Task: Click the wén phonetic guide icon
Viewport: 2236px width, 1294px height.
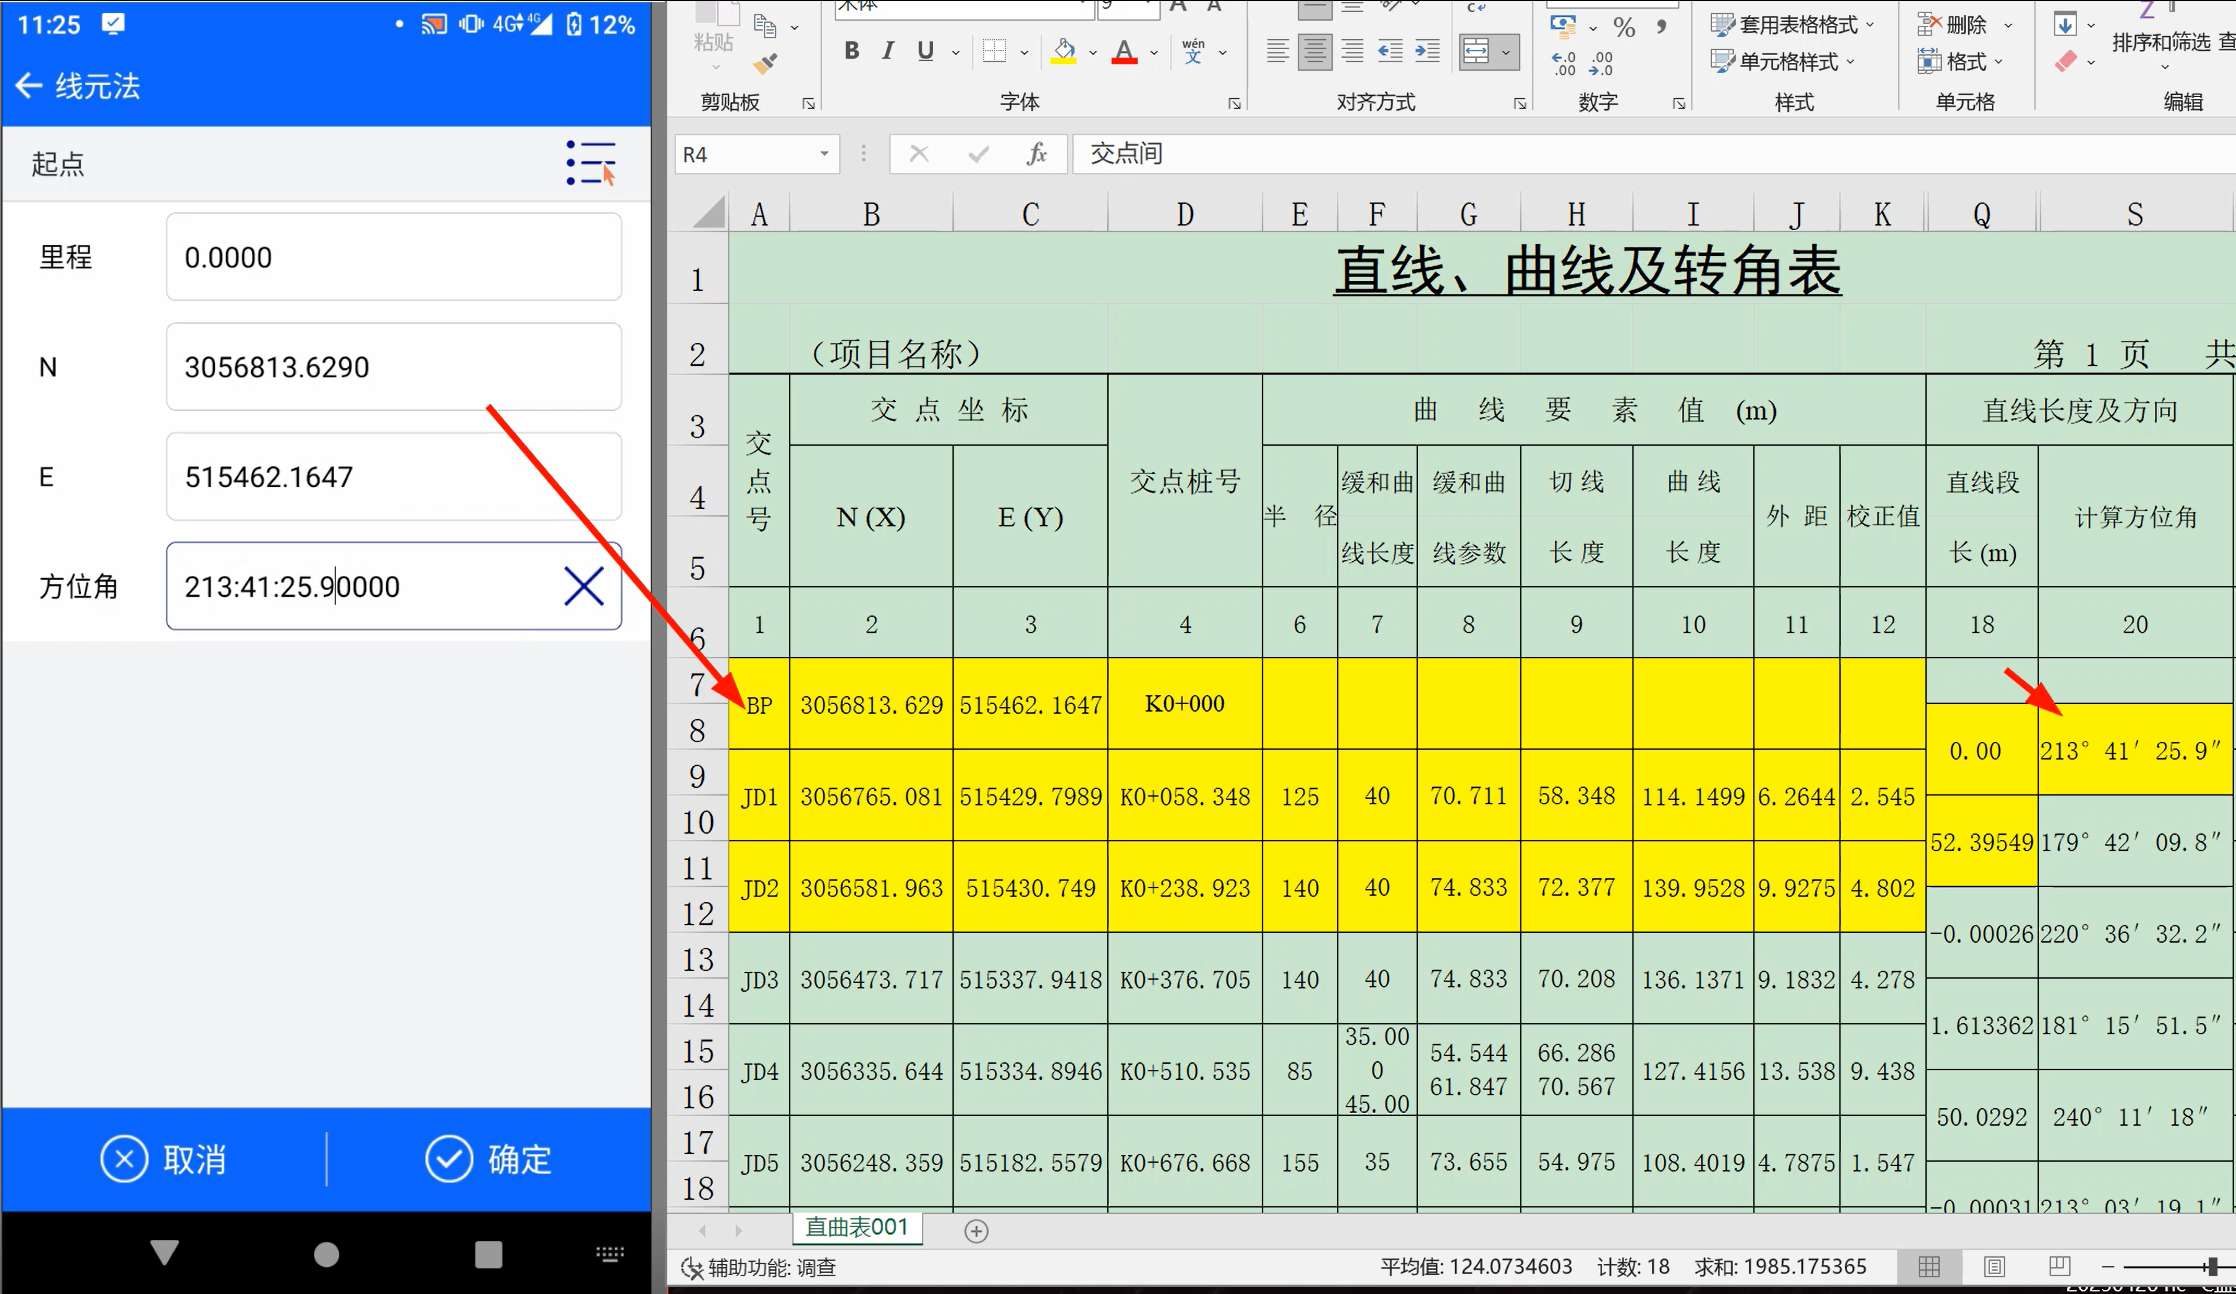Action: (x=1193, y=51)
